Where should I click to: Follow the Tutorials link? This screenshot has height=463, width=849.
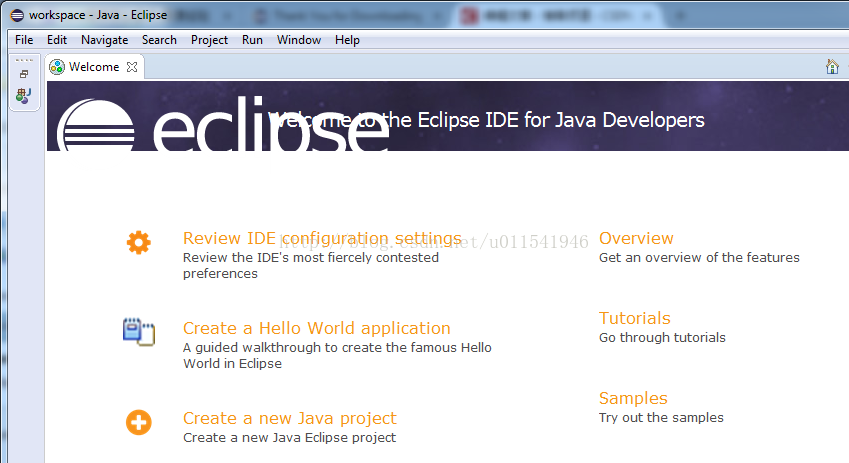point(634,318)
